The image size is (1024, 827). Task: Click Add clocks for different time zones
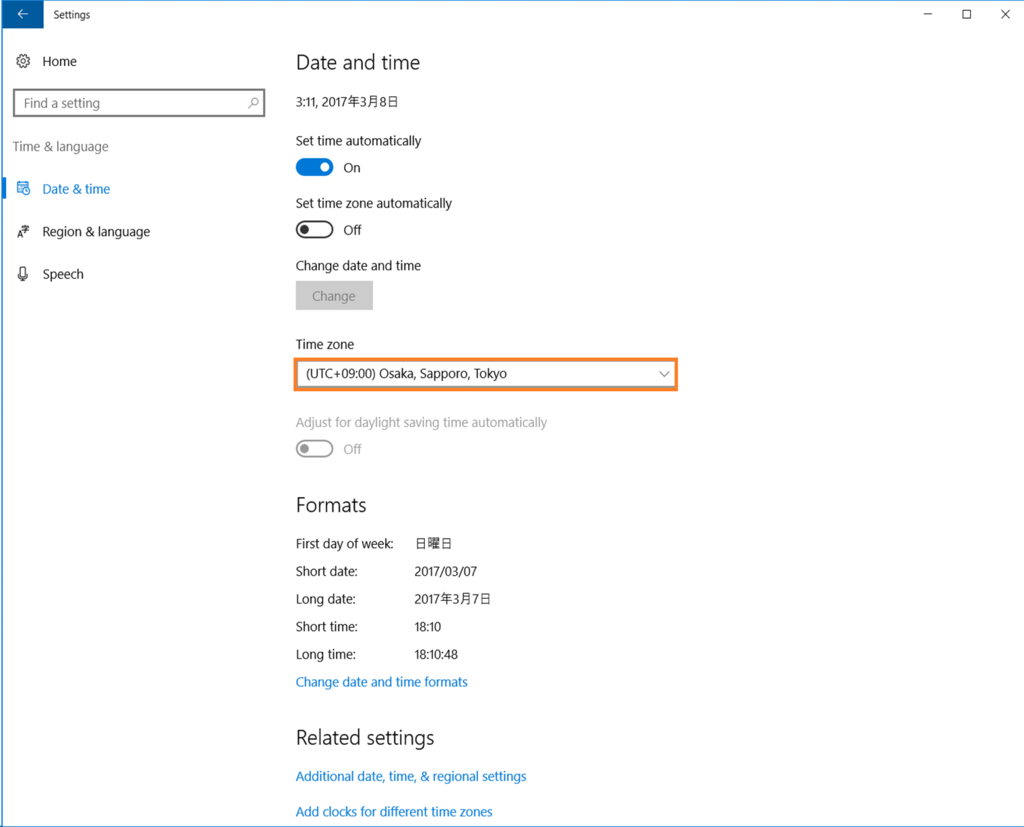pyautogui.click(x=394, y=811)
